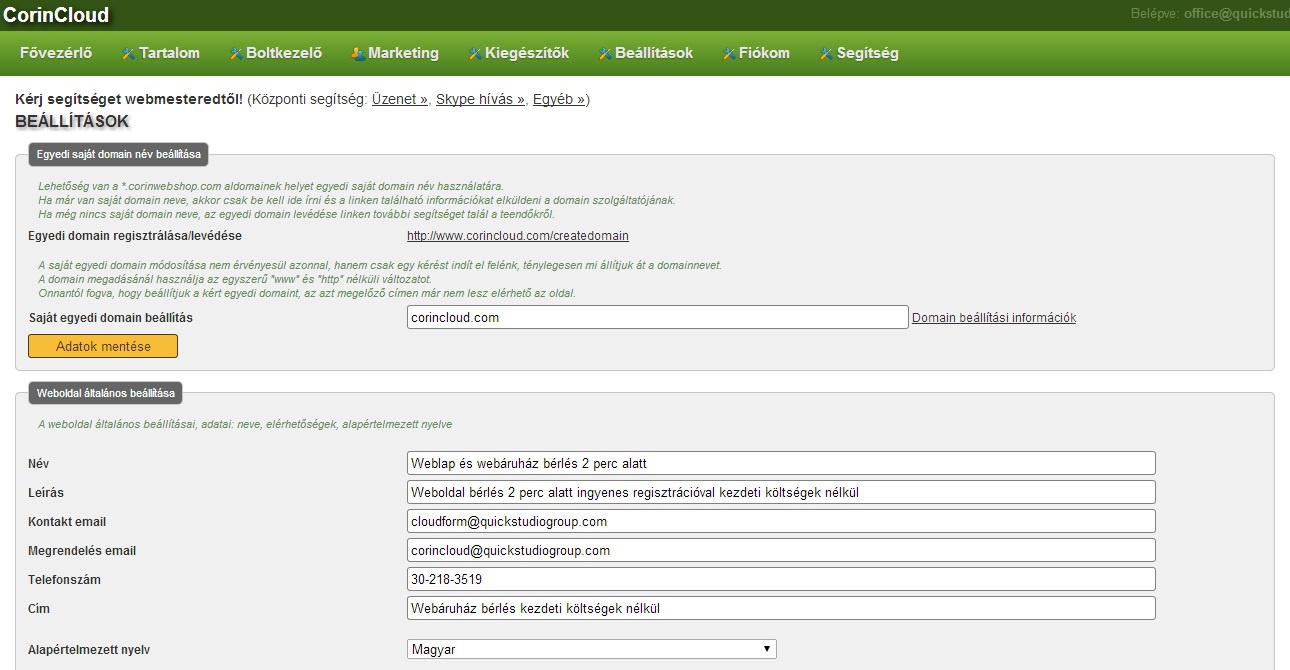Click the BEÁLLÍTÁSOK page heading
1290x670 pixels.
(72, 121)
